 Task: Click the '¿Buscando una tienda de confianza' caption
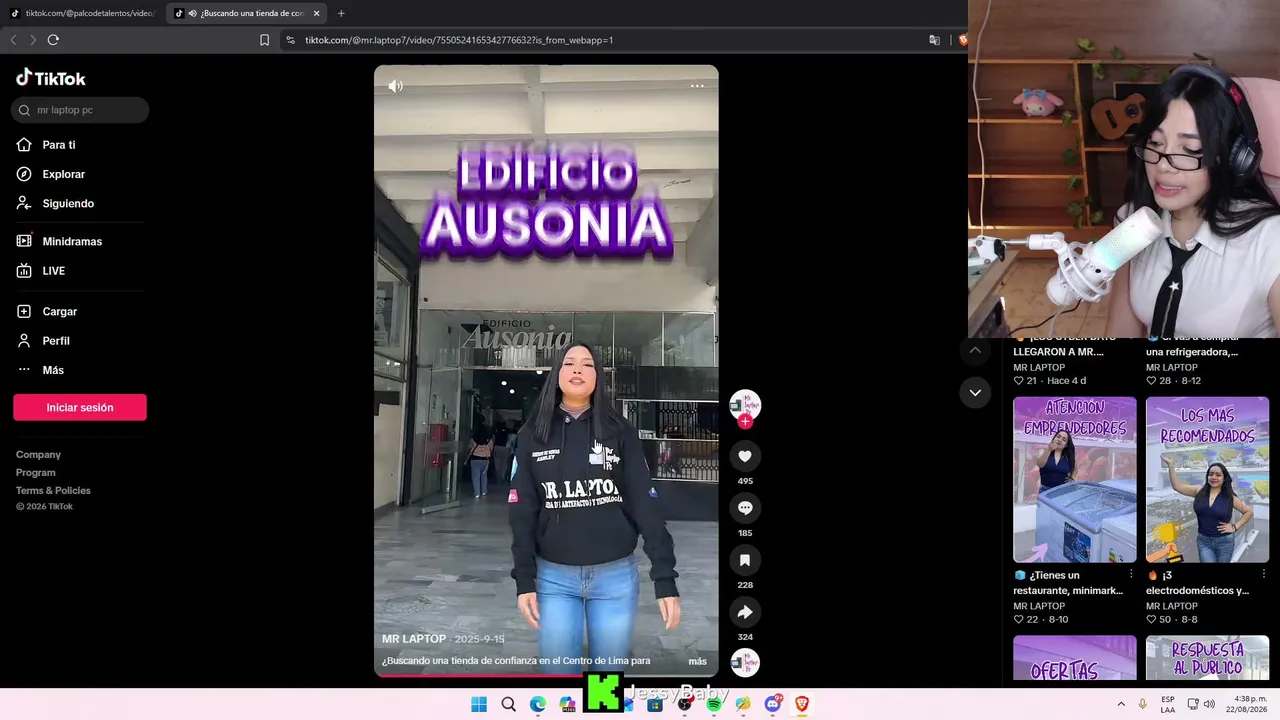point(516,661)
